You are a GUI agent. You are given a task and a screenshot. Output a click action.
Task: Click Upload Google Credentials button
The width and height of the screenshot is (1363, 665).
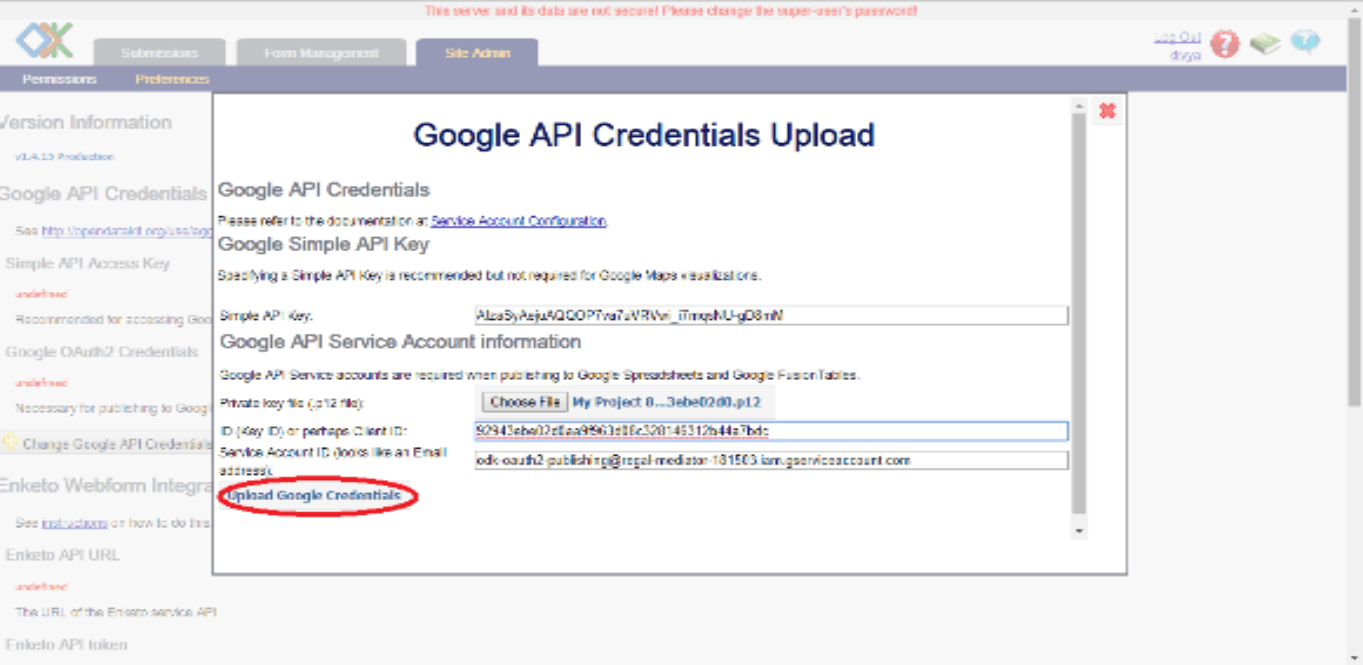(x=314, y=496)
